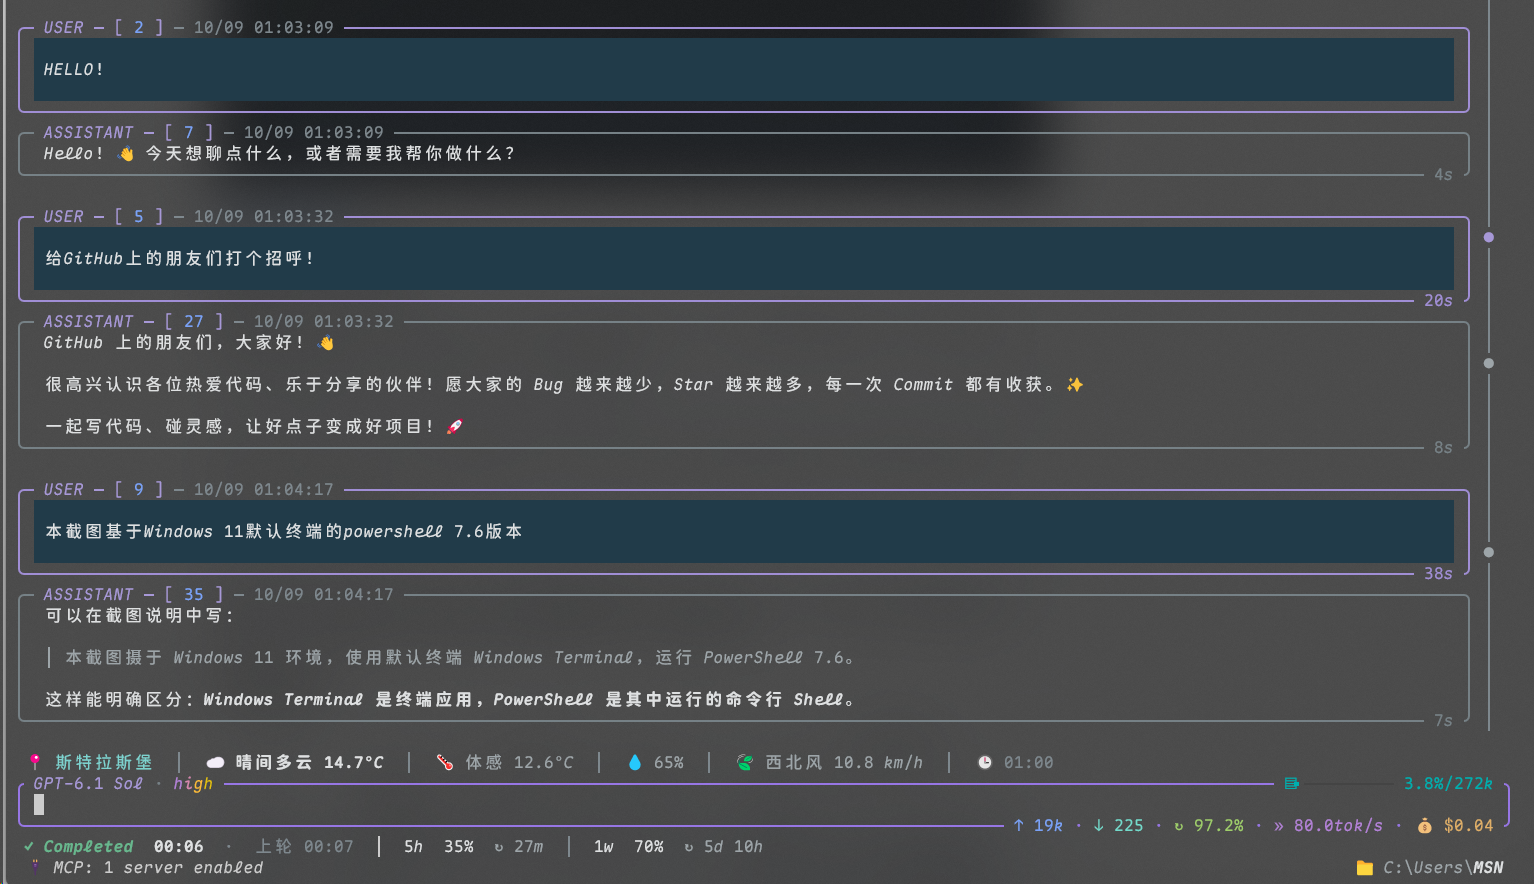
Task: Click the cloud weather icon before 晴间多云
Action: click(x=215, y=762)
